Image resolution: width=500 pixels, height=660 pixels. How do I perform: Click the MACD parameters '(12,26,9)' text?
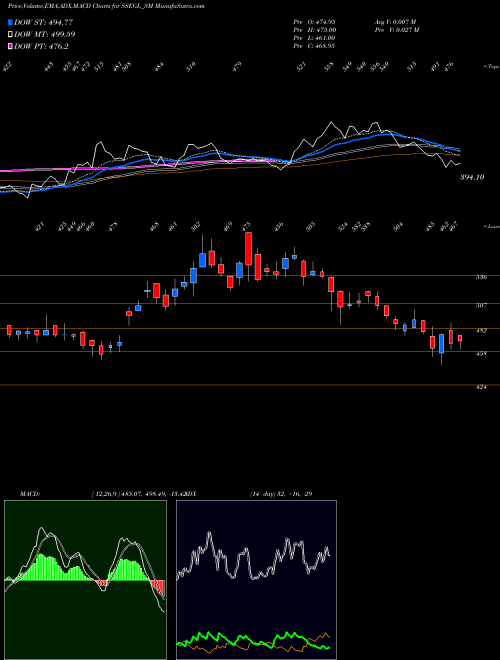pos(106,494)
